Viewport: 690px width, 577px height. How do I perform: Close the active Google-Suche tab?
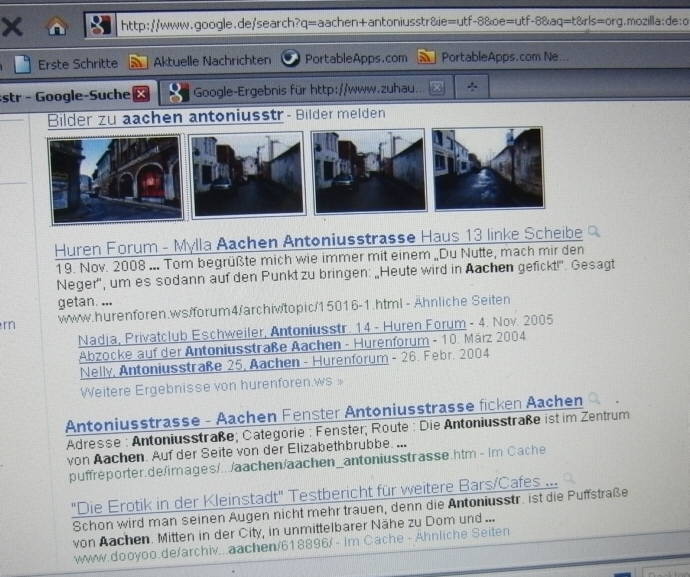tap(141, 94)
